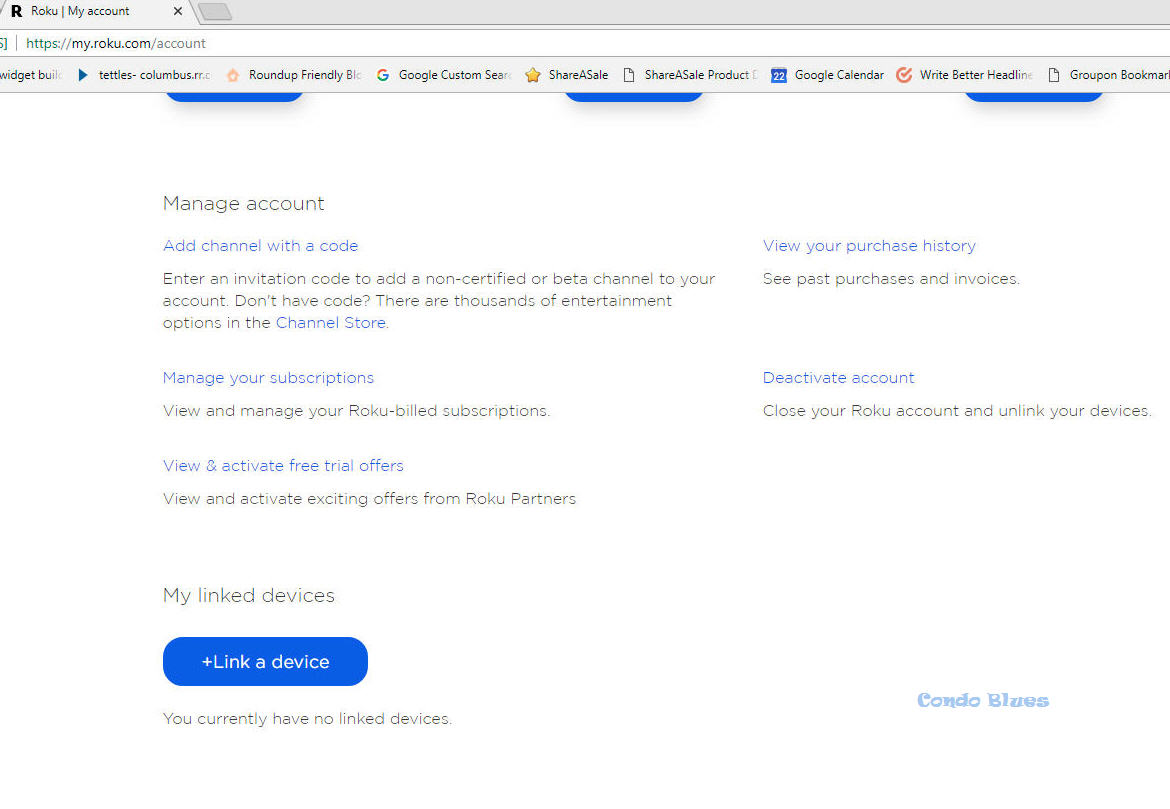Screen dimensions: 1170x809
Task: Open the Google Calendar bookmark
Action: pos(828,75)
